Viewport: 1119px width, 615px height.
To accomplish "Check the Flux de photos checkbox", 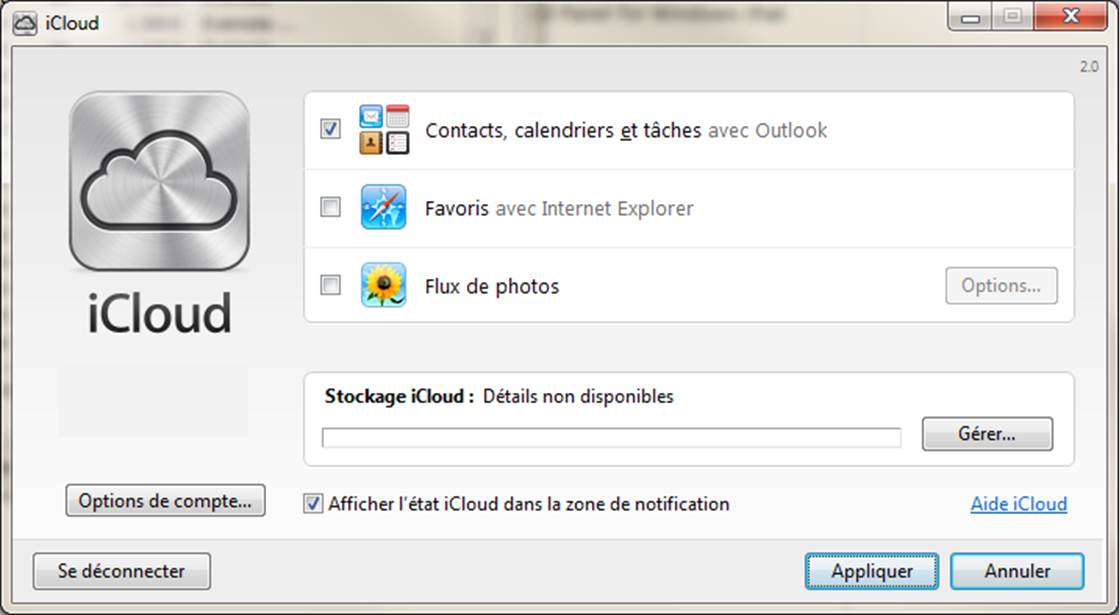I will coord(331,286).
